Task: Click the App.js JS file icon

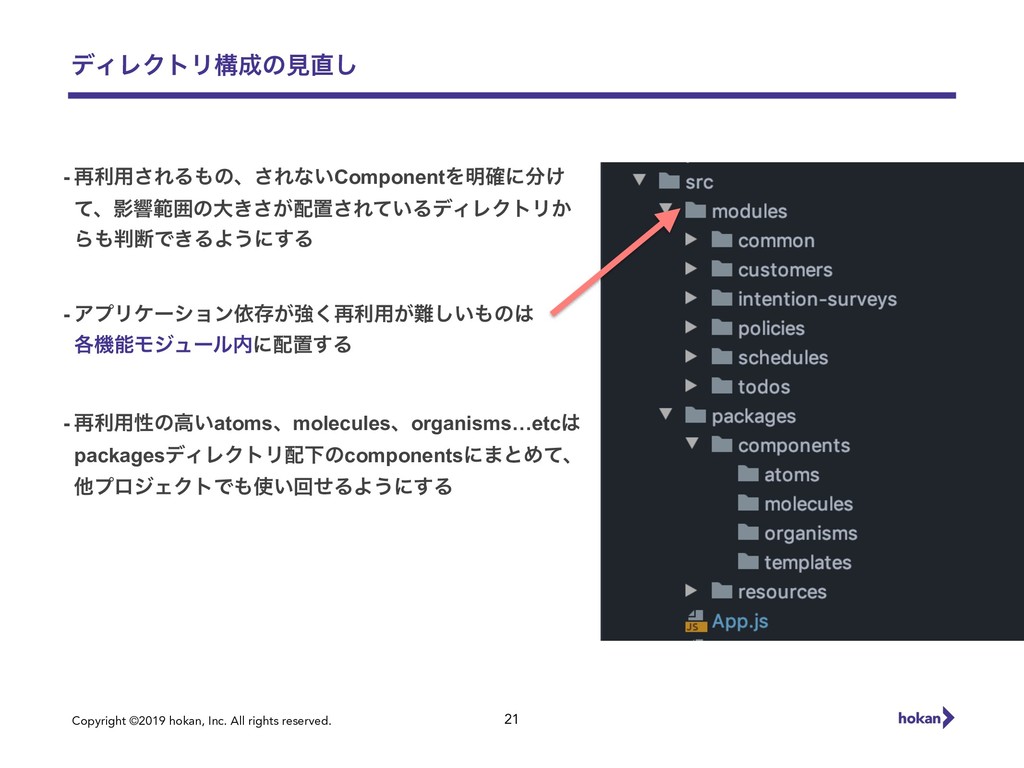Action: pyautogui.click(x=696, y=621)
